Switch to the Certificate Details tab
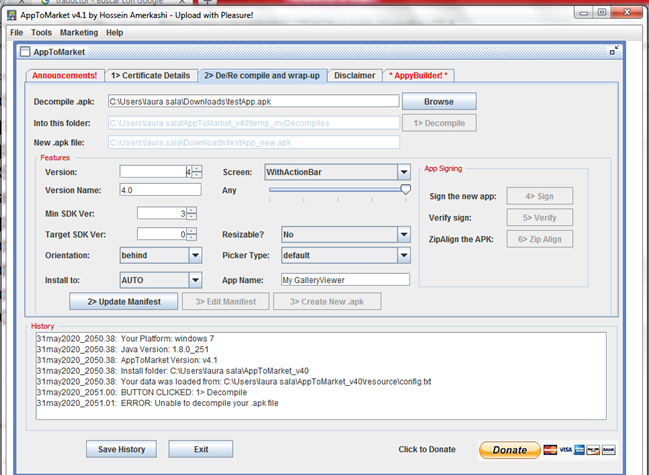Screen dimensions: 649x475 pos(150,75)
